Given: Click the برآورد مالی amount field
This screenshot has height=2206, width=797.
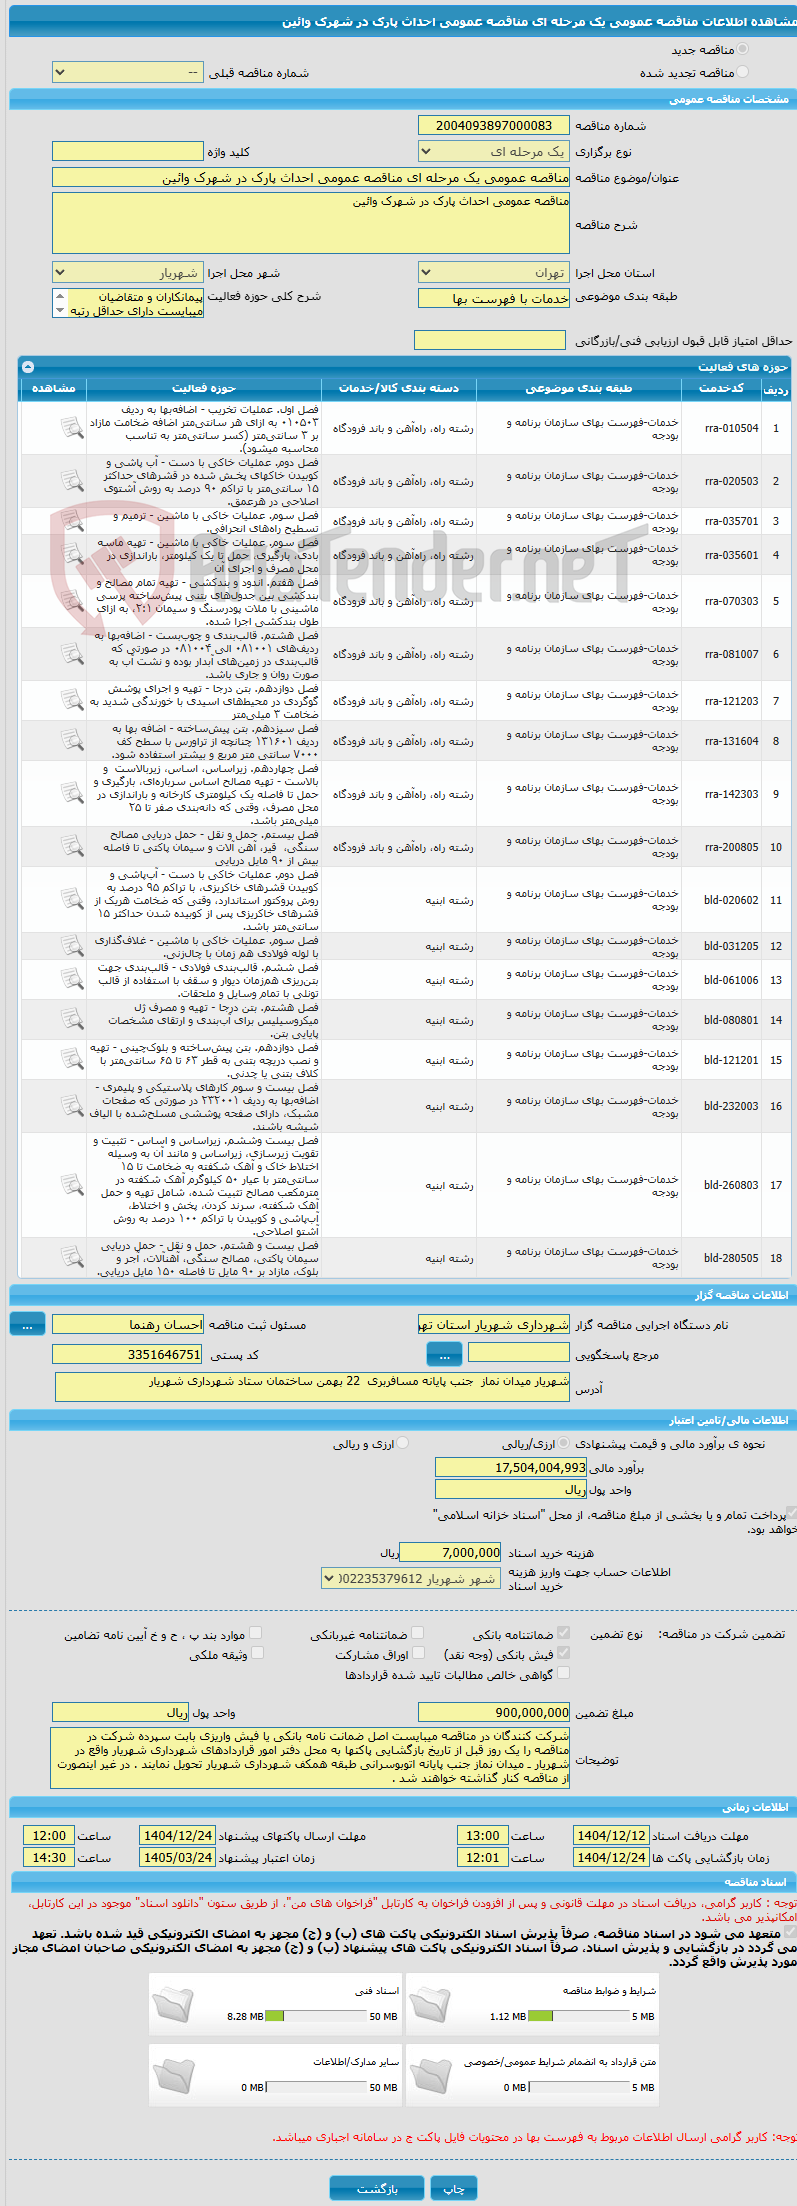Looking at the screenshot, I should pos(511,1467).
